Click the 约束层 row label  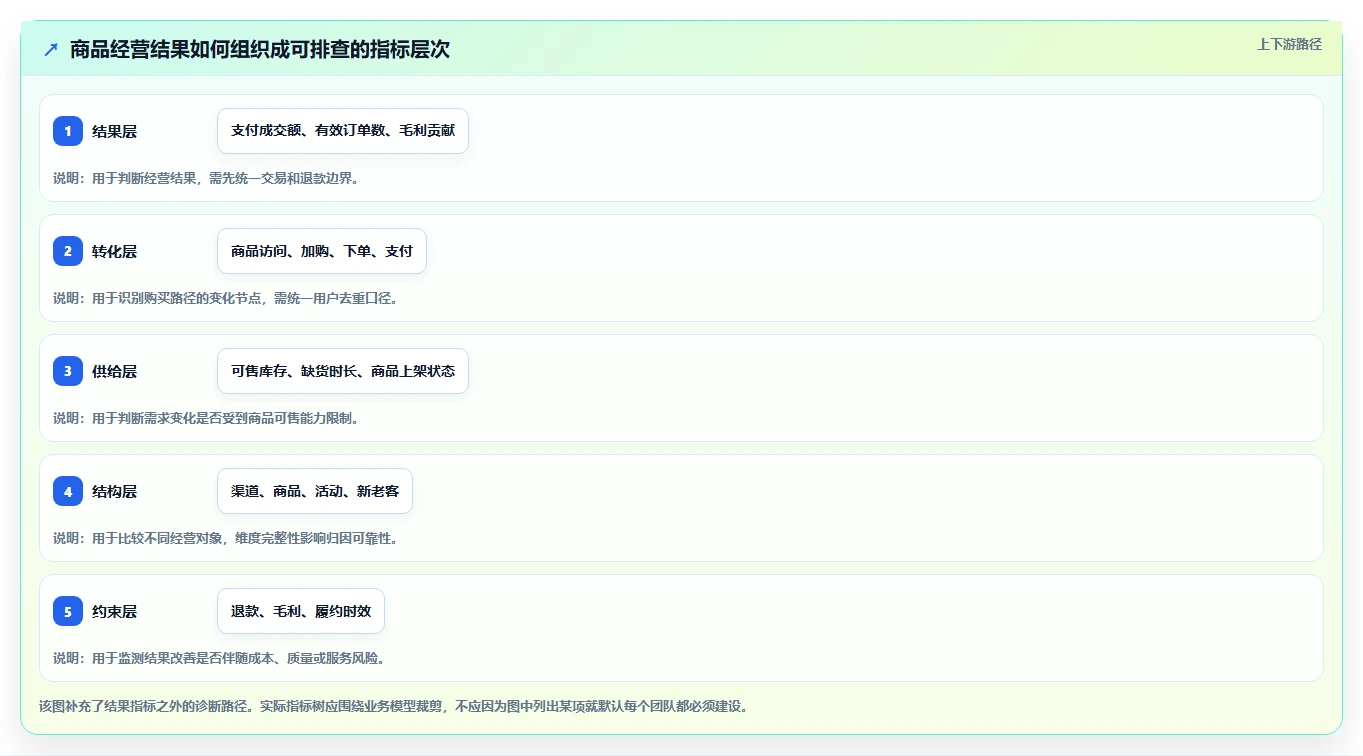coord(114,611)
